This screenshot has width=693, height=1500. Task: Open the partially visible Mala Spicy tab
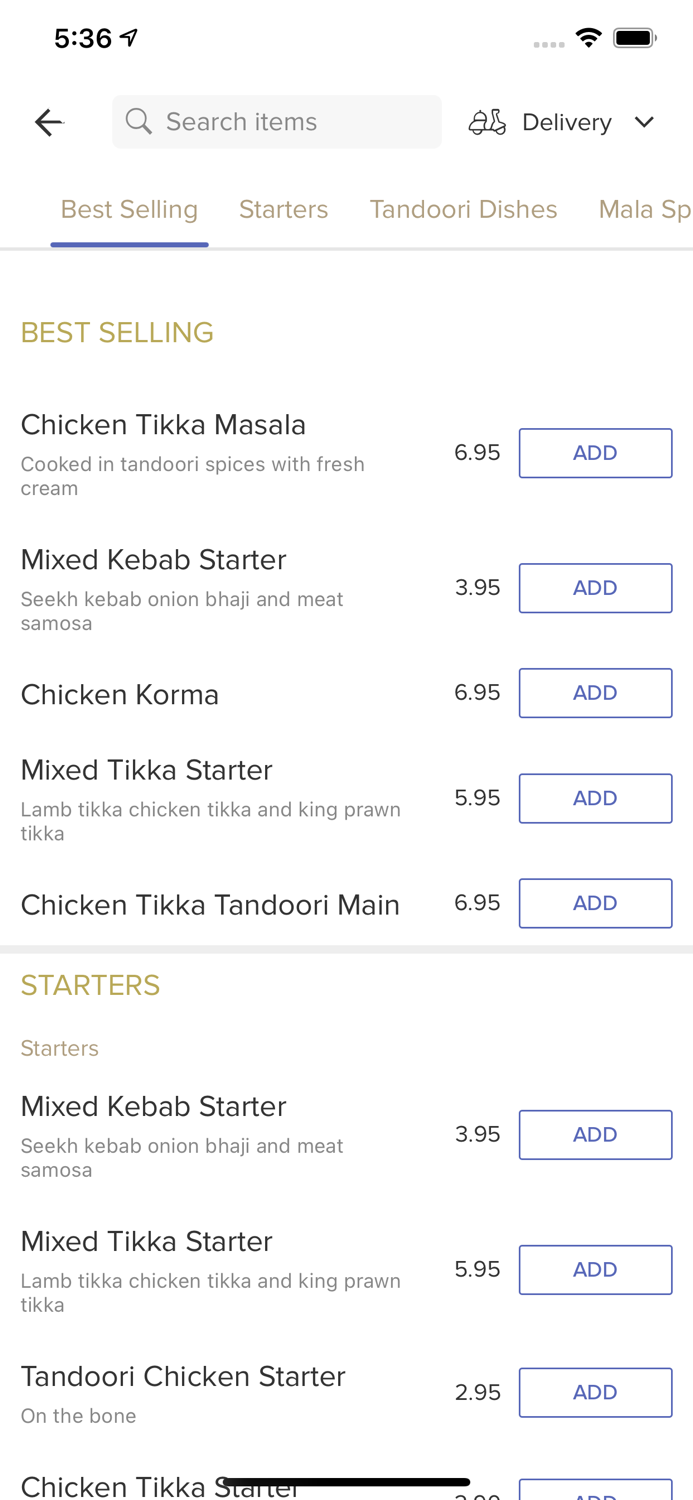pos(645,209)
